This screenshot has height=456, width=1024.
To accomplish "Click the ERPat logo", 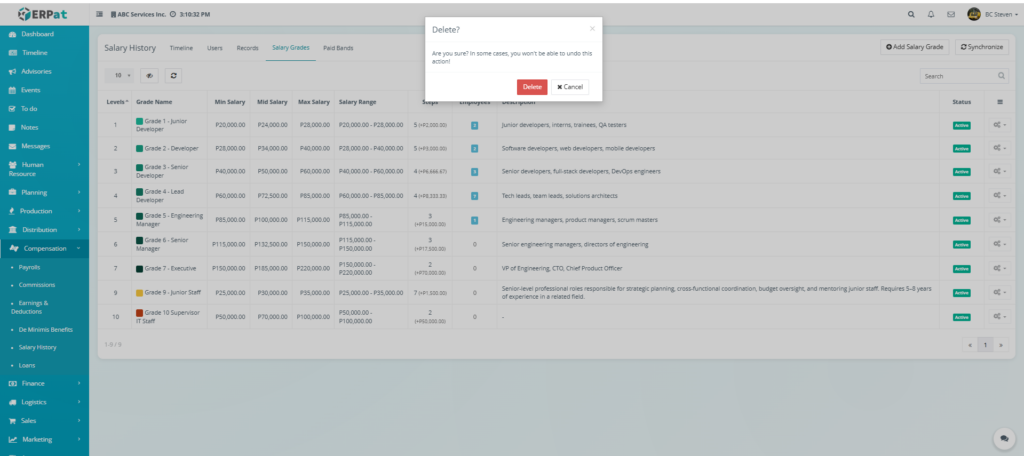I will point(41,14).
